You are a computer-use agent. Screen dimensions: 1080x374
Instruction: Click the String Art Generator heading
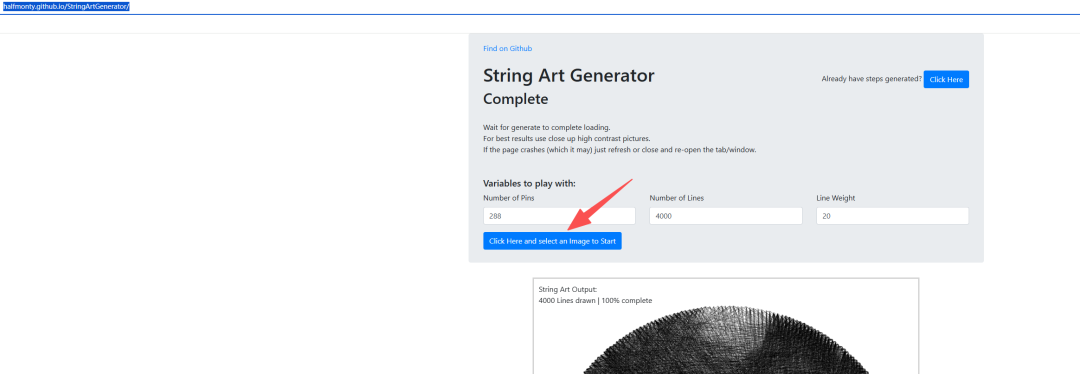[568, 75]
